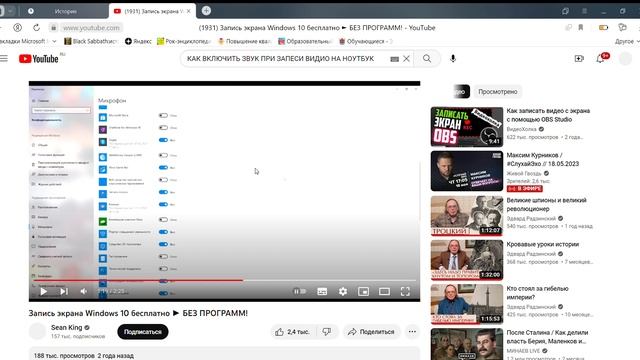This screenshot has width=640, height=360.
Task: Open the more actions three-dot menu
Action: (x=412, y=332)
